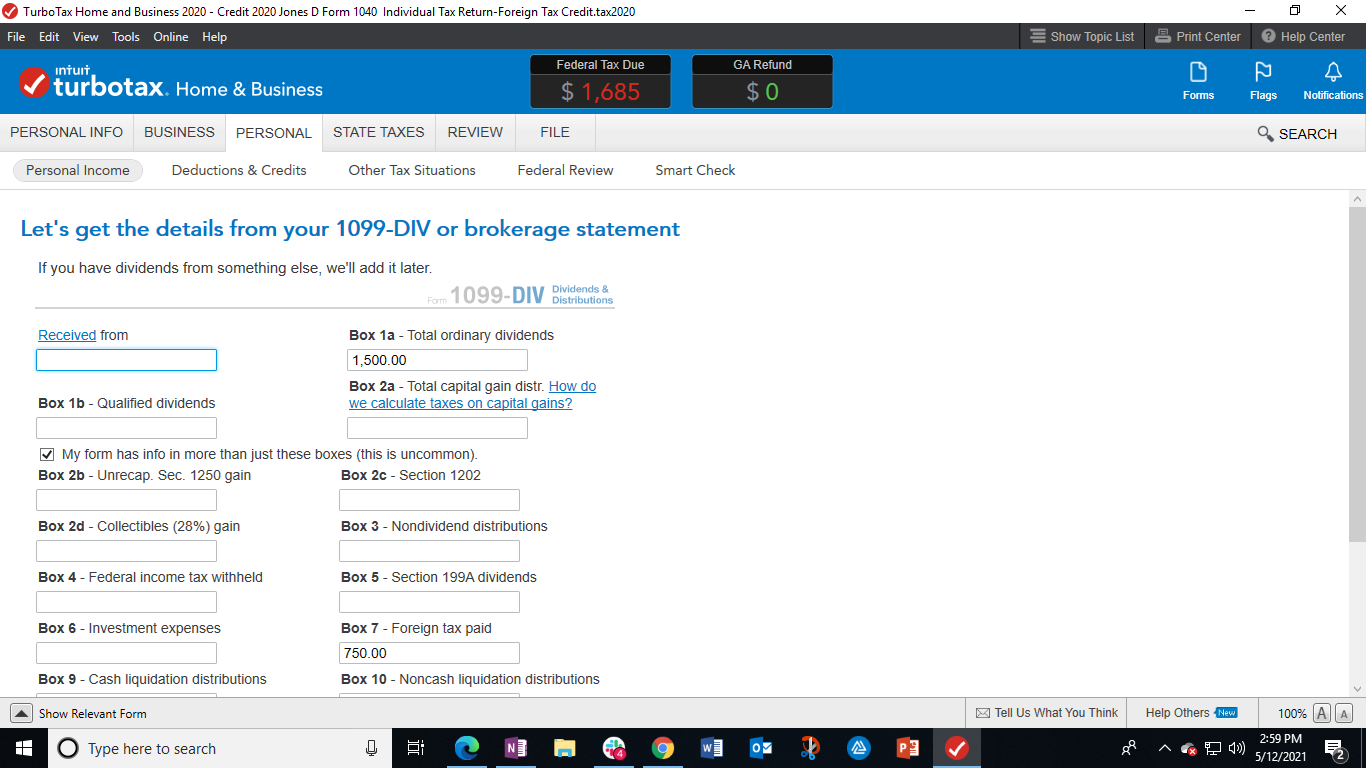This screenshot has width=1366, height=768.
Task: Switch to REVIEW tab
Action: click(x=475, y=132)
